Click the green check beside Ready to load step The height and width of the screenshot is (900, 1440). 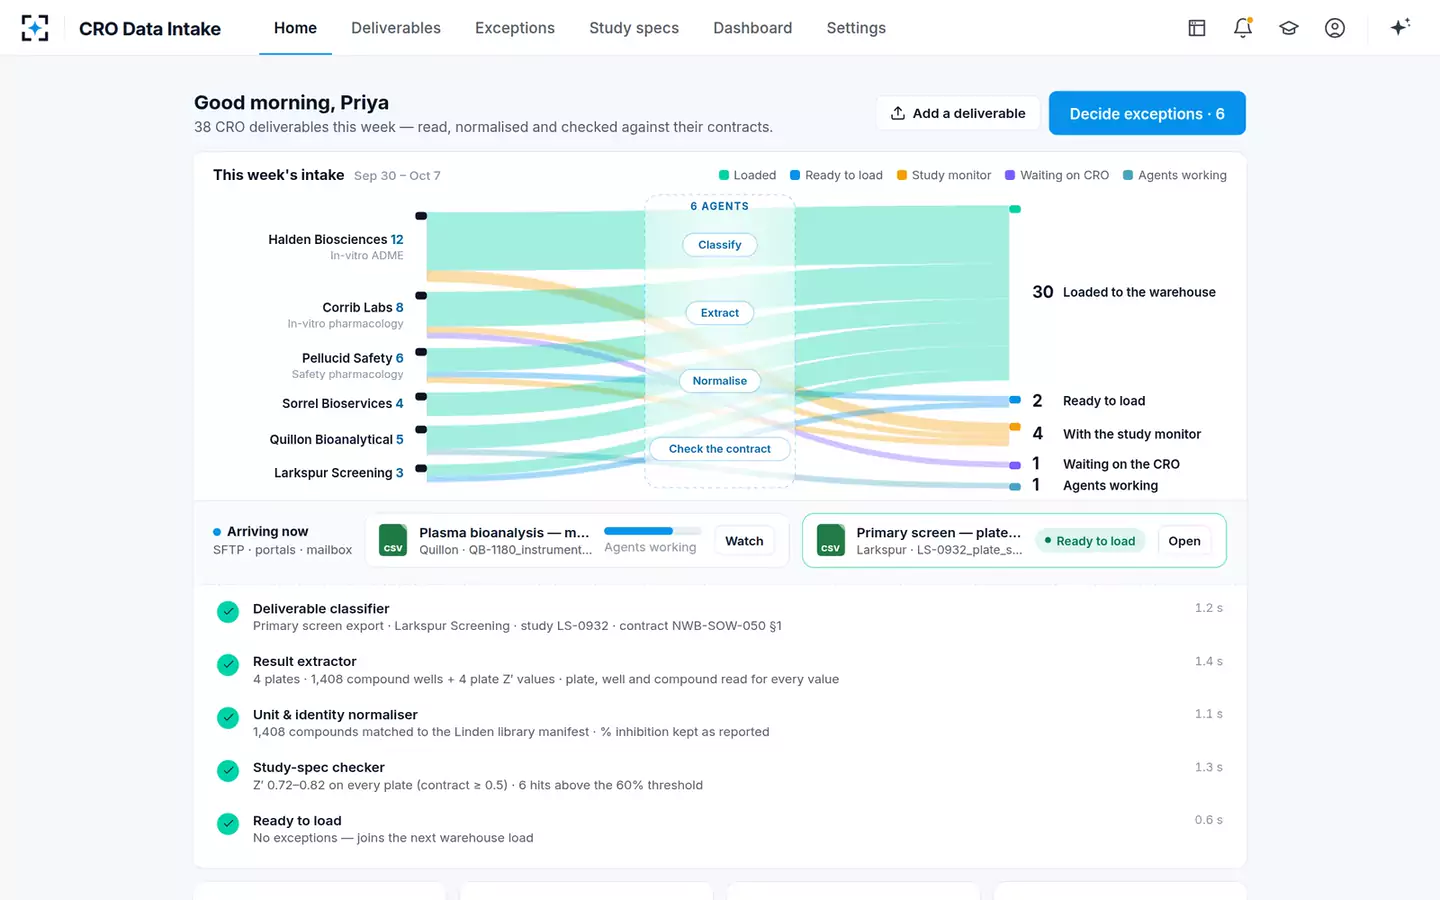tap(228, 824)
